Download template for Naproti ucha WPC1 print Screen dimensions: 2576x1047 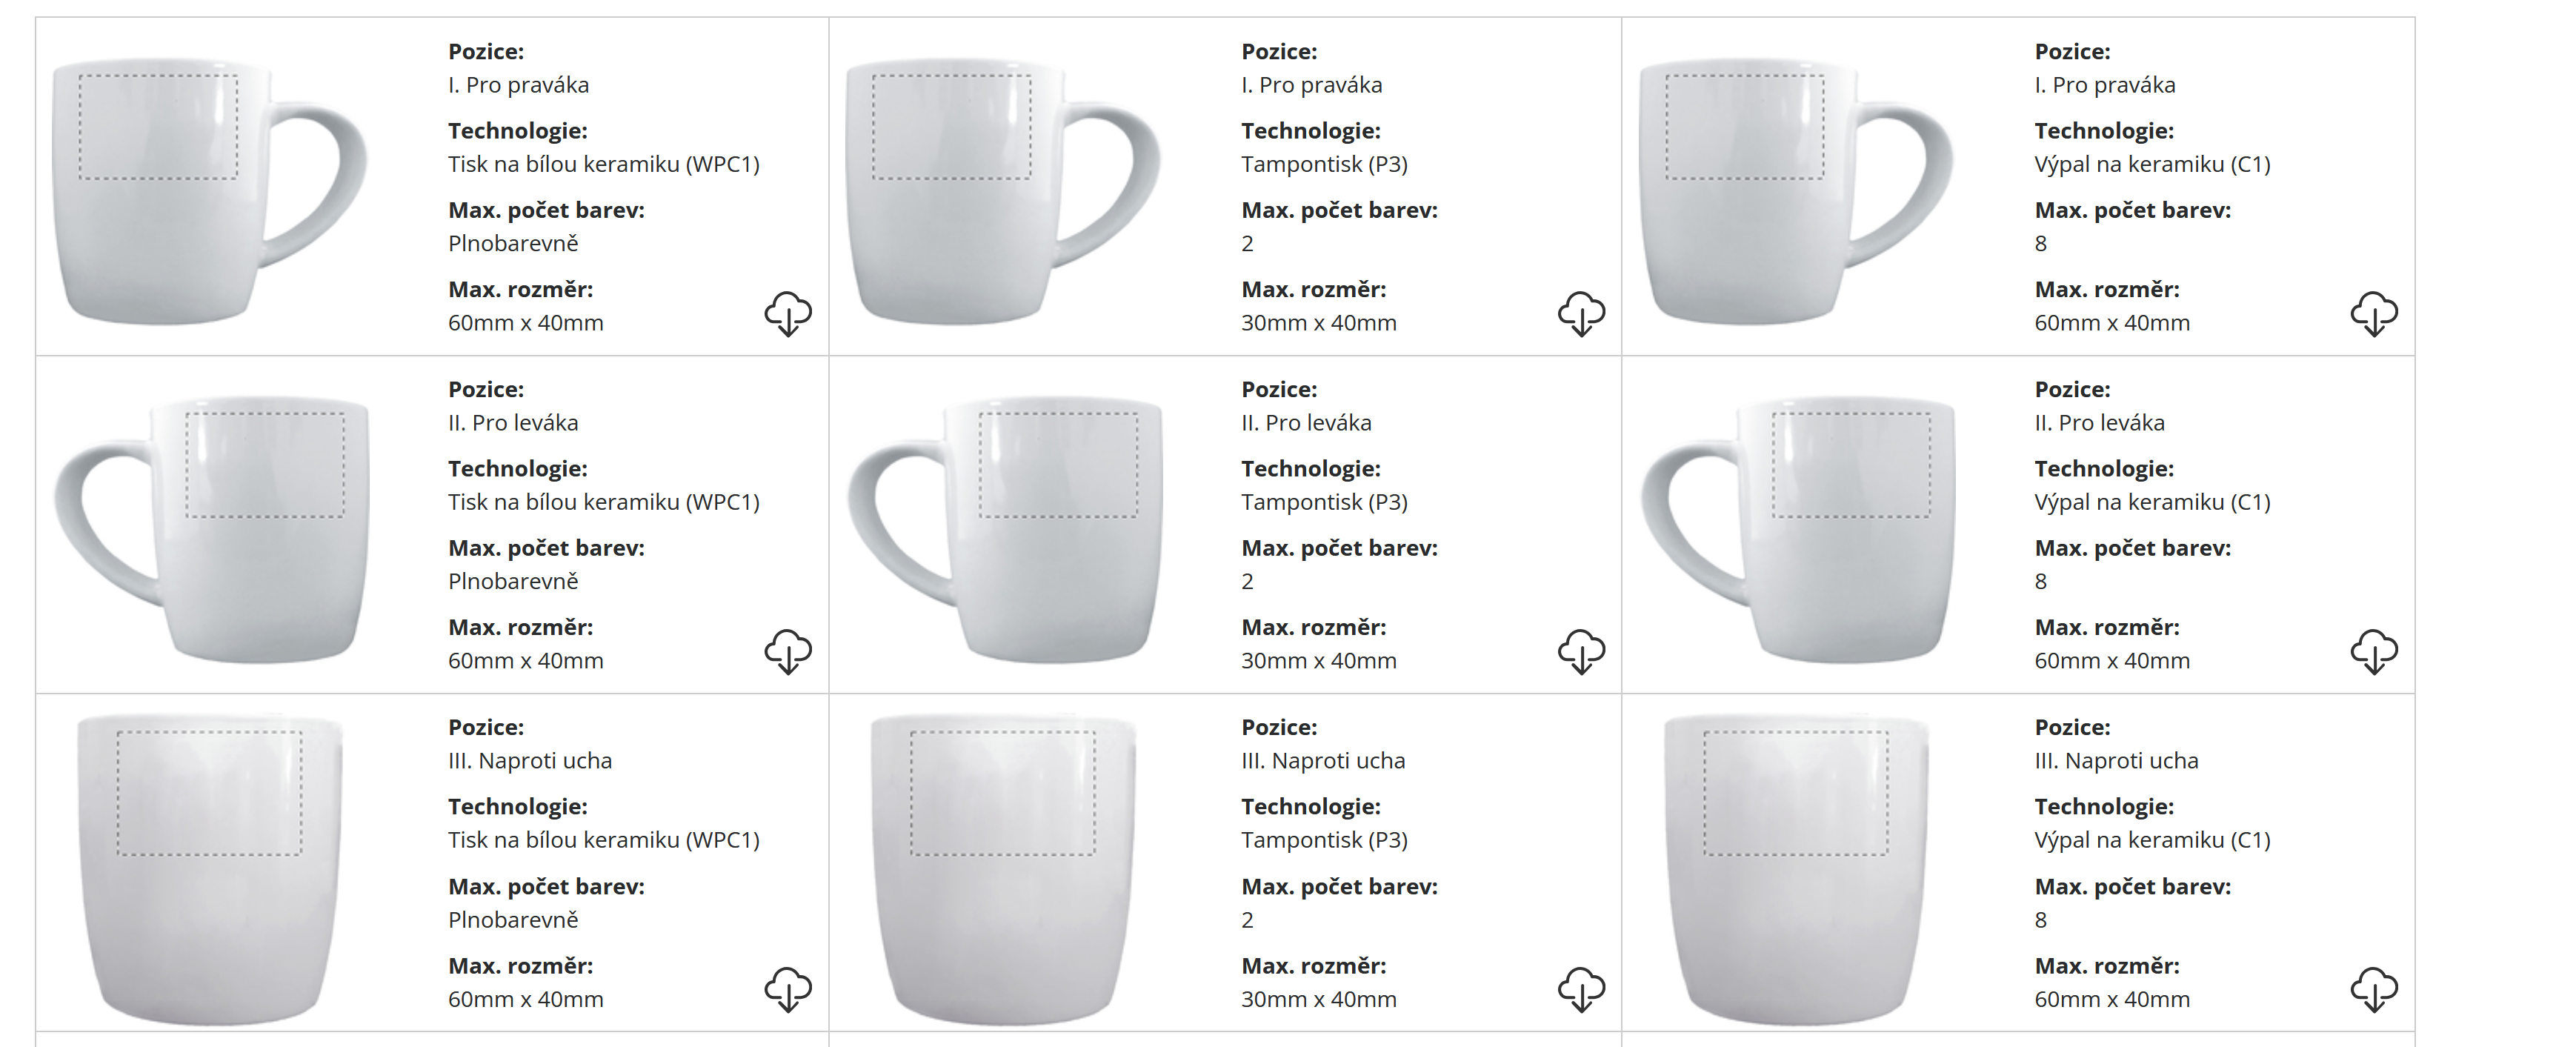788,990
